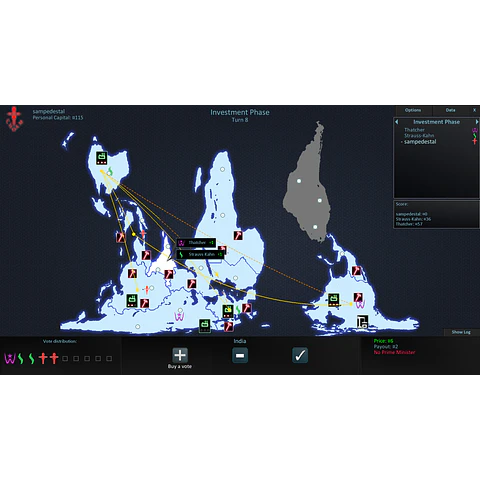Click red cross marker above the bottom-left factory
Viewport: 480px width, 480px height.
[x=146, y=290]
